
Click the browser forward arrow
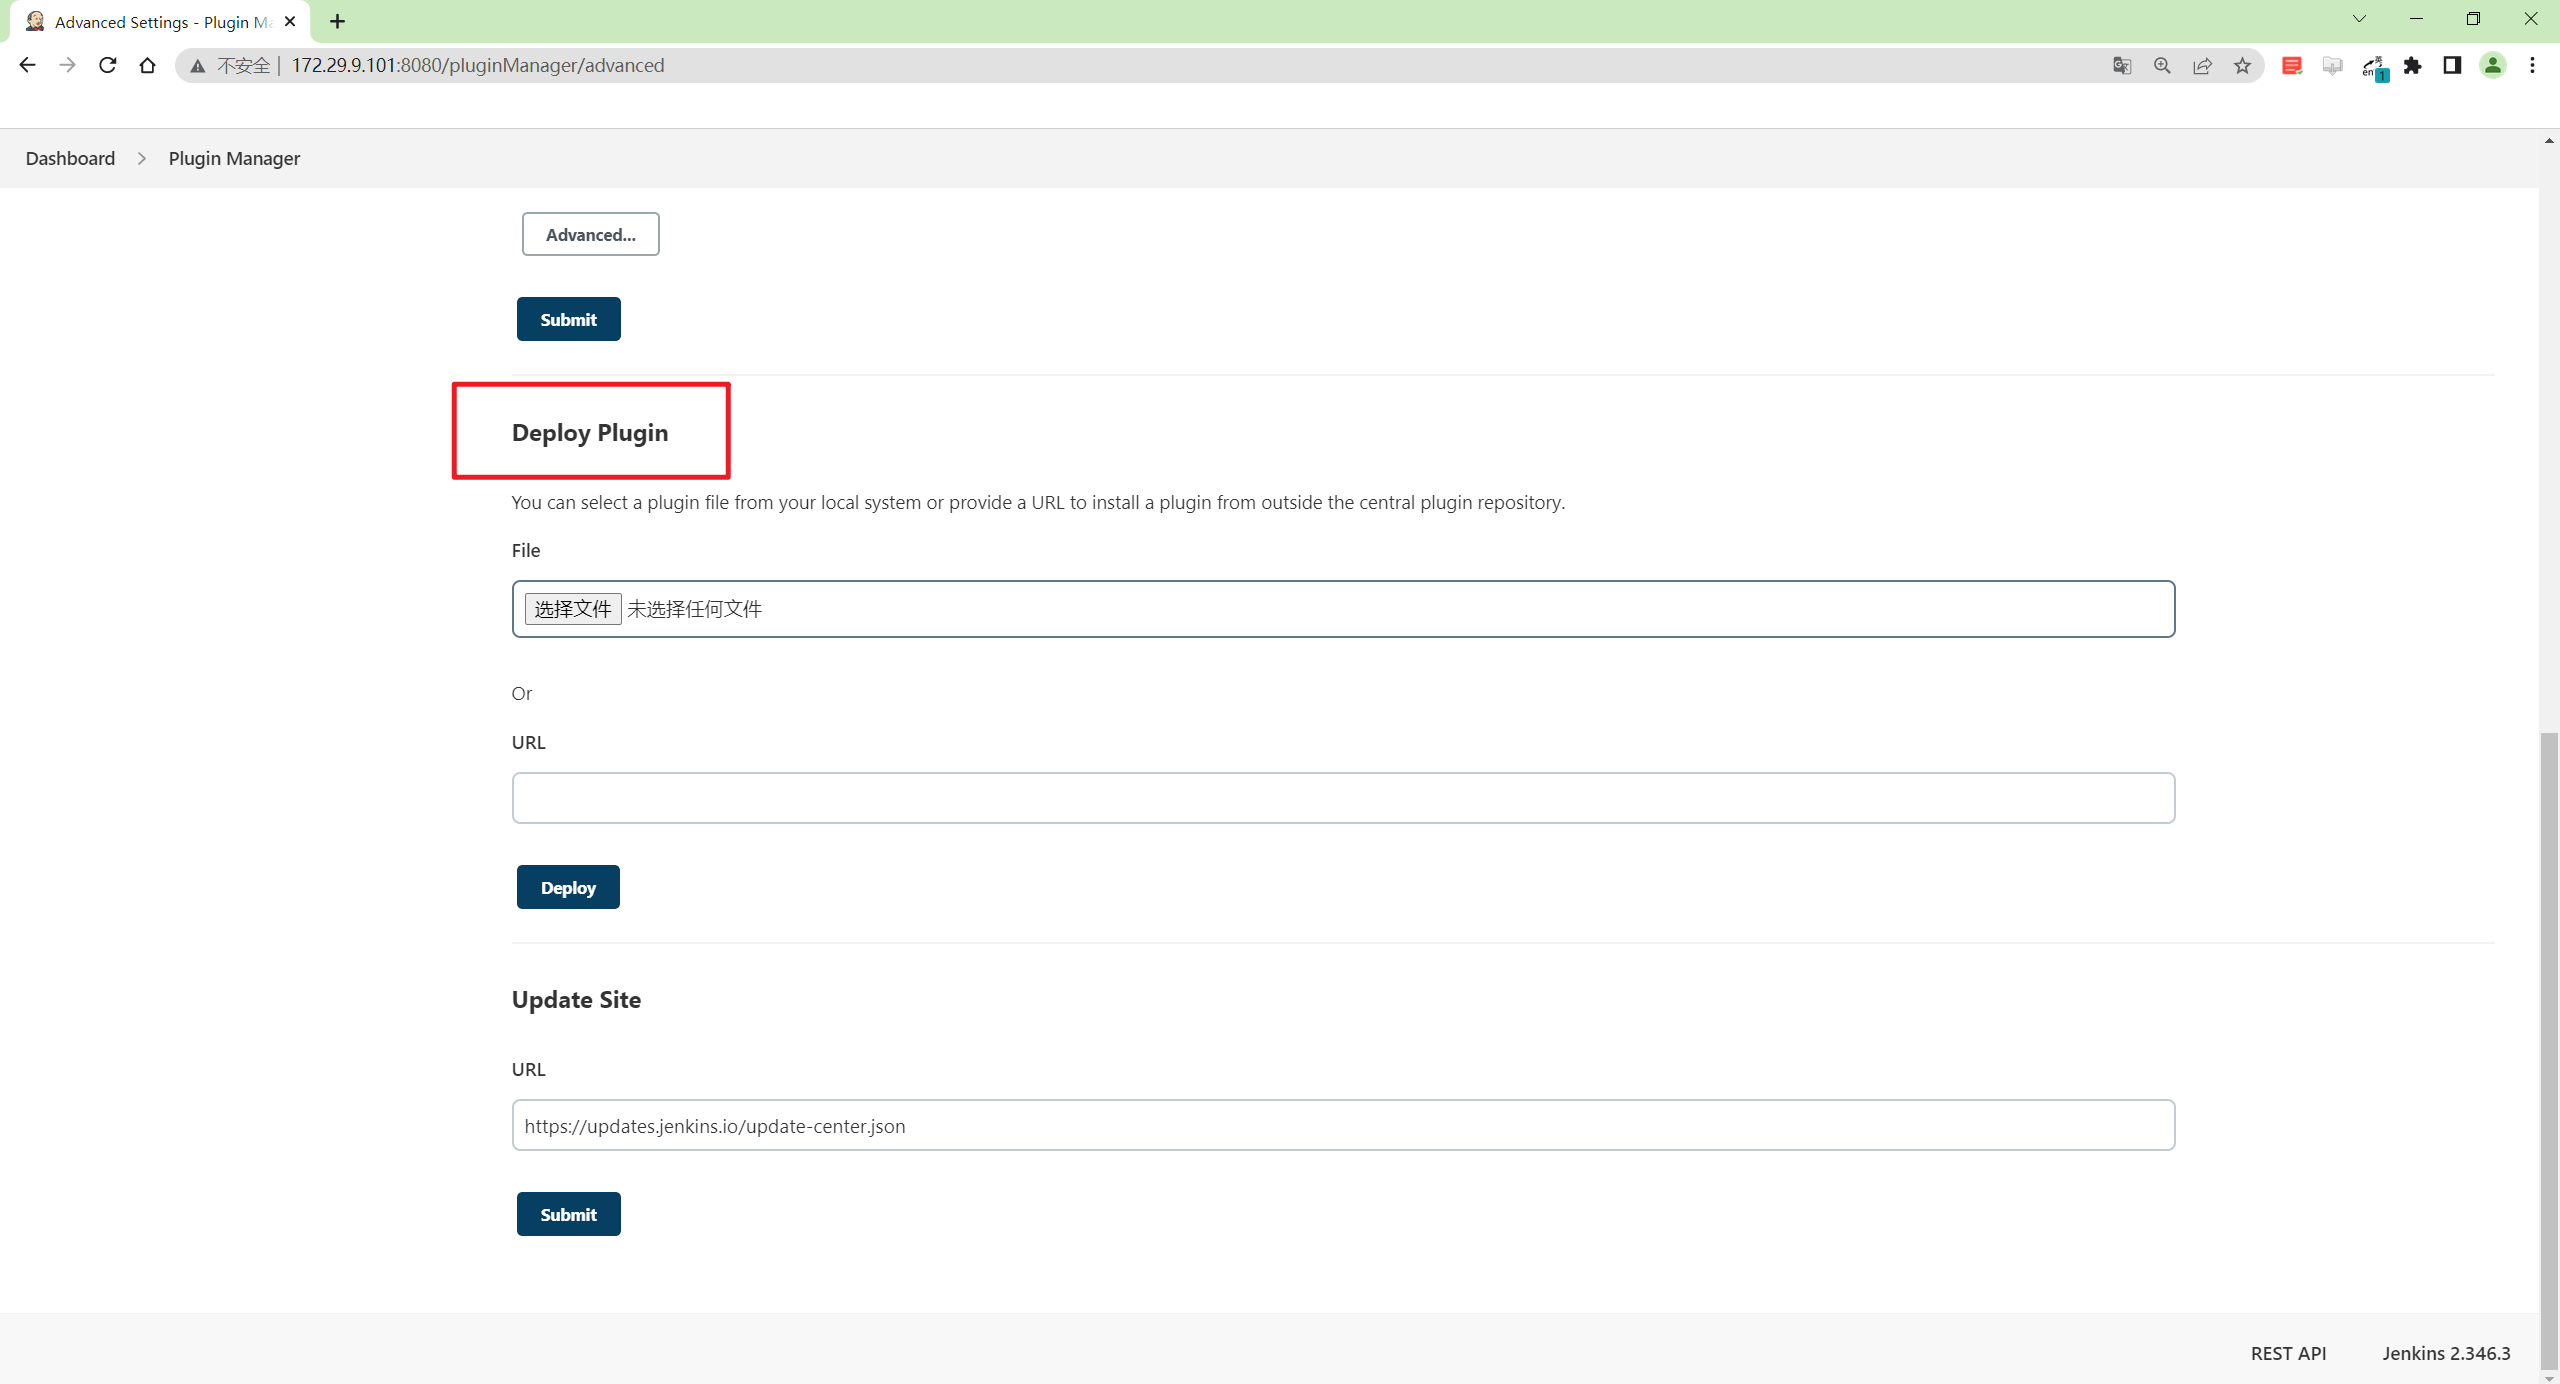tap(67, 65)
